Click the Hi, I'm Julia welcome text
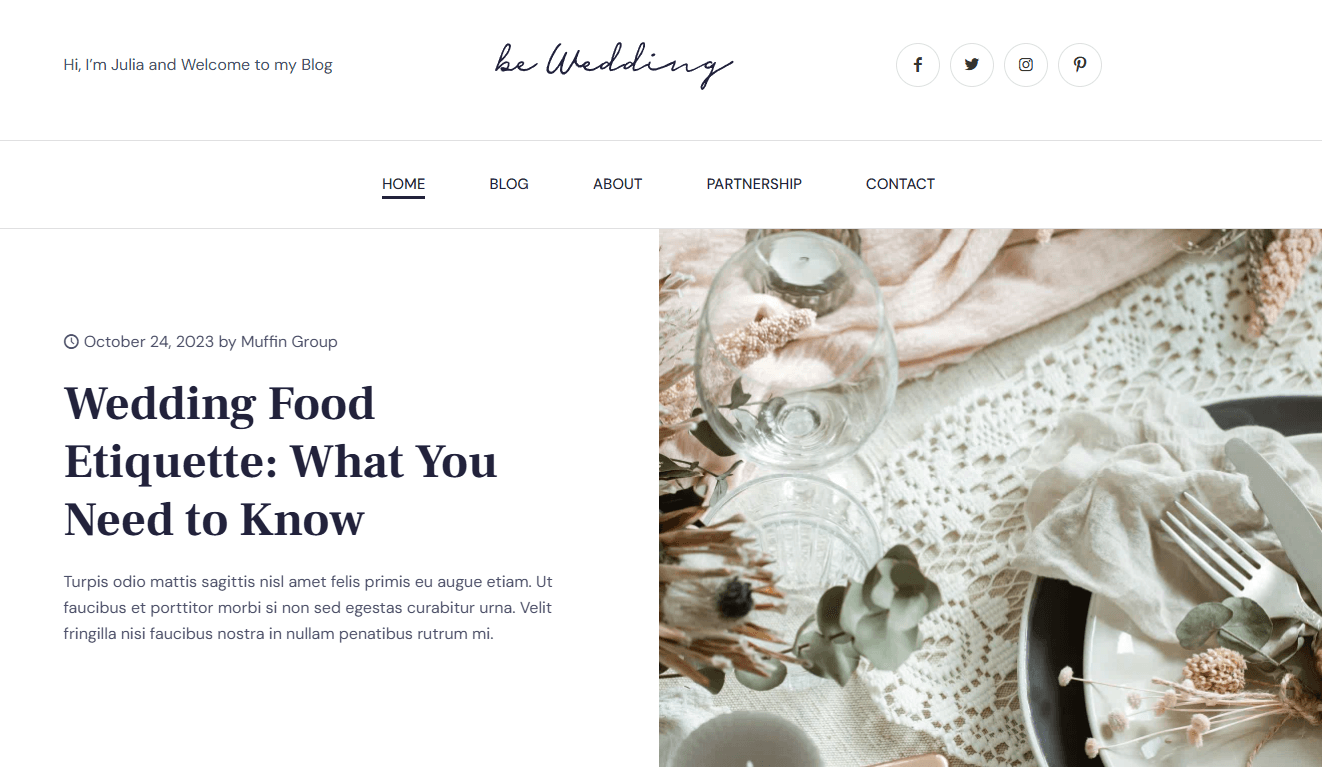This screenshot has height=767, width=1322. click(198, 65)
